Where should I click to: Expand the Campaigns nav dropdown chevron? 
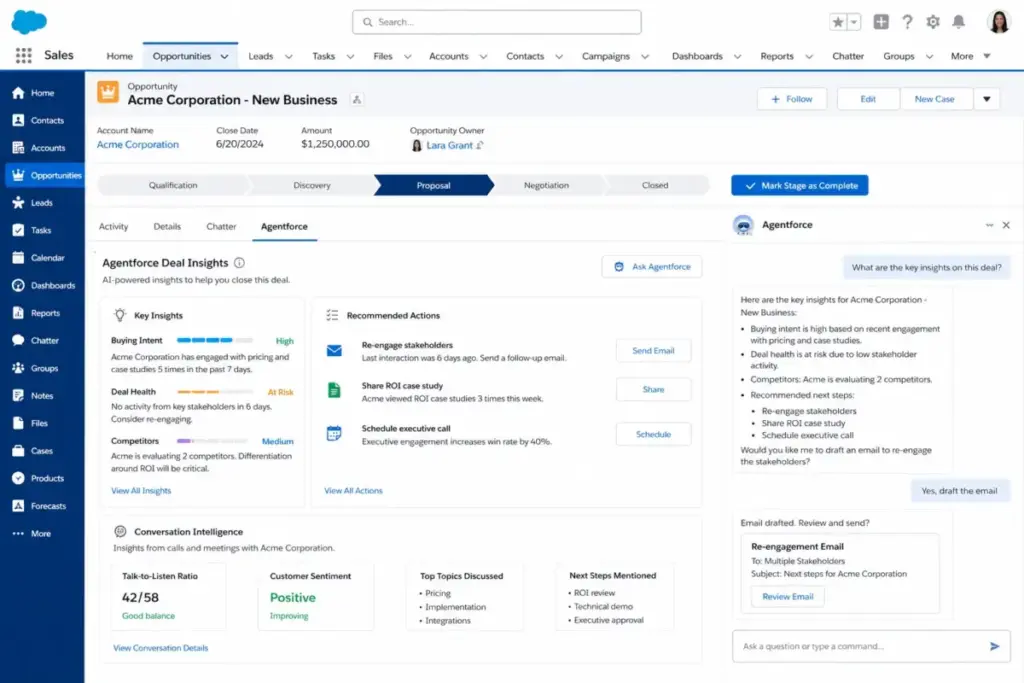(x=645, y=56)
